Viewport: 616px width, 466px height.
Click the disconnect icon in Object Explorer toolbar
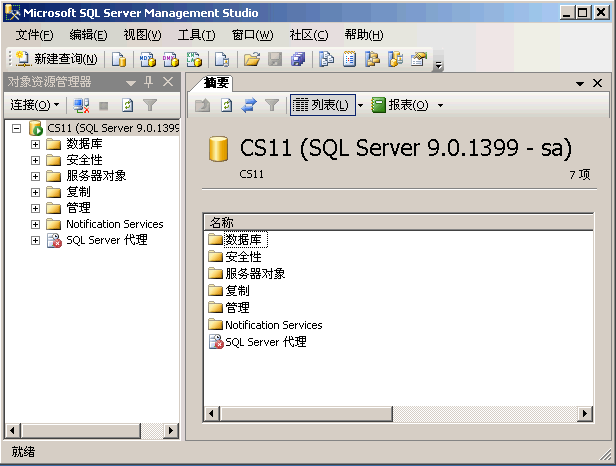[x=81, y=105]
